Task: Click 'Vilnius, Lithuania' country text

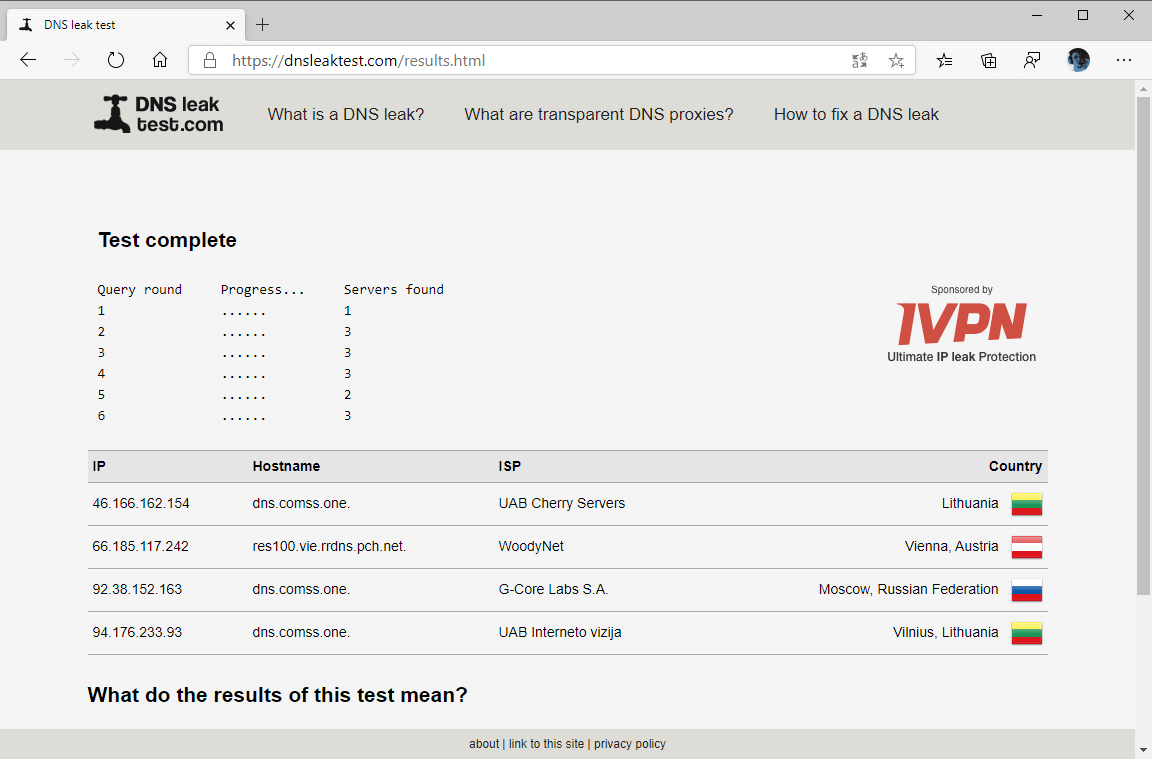Action: pyautogui.click(x=946, y=632)
